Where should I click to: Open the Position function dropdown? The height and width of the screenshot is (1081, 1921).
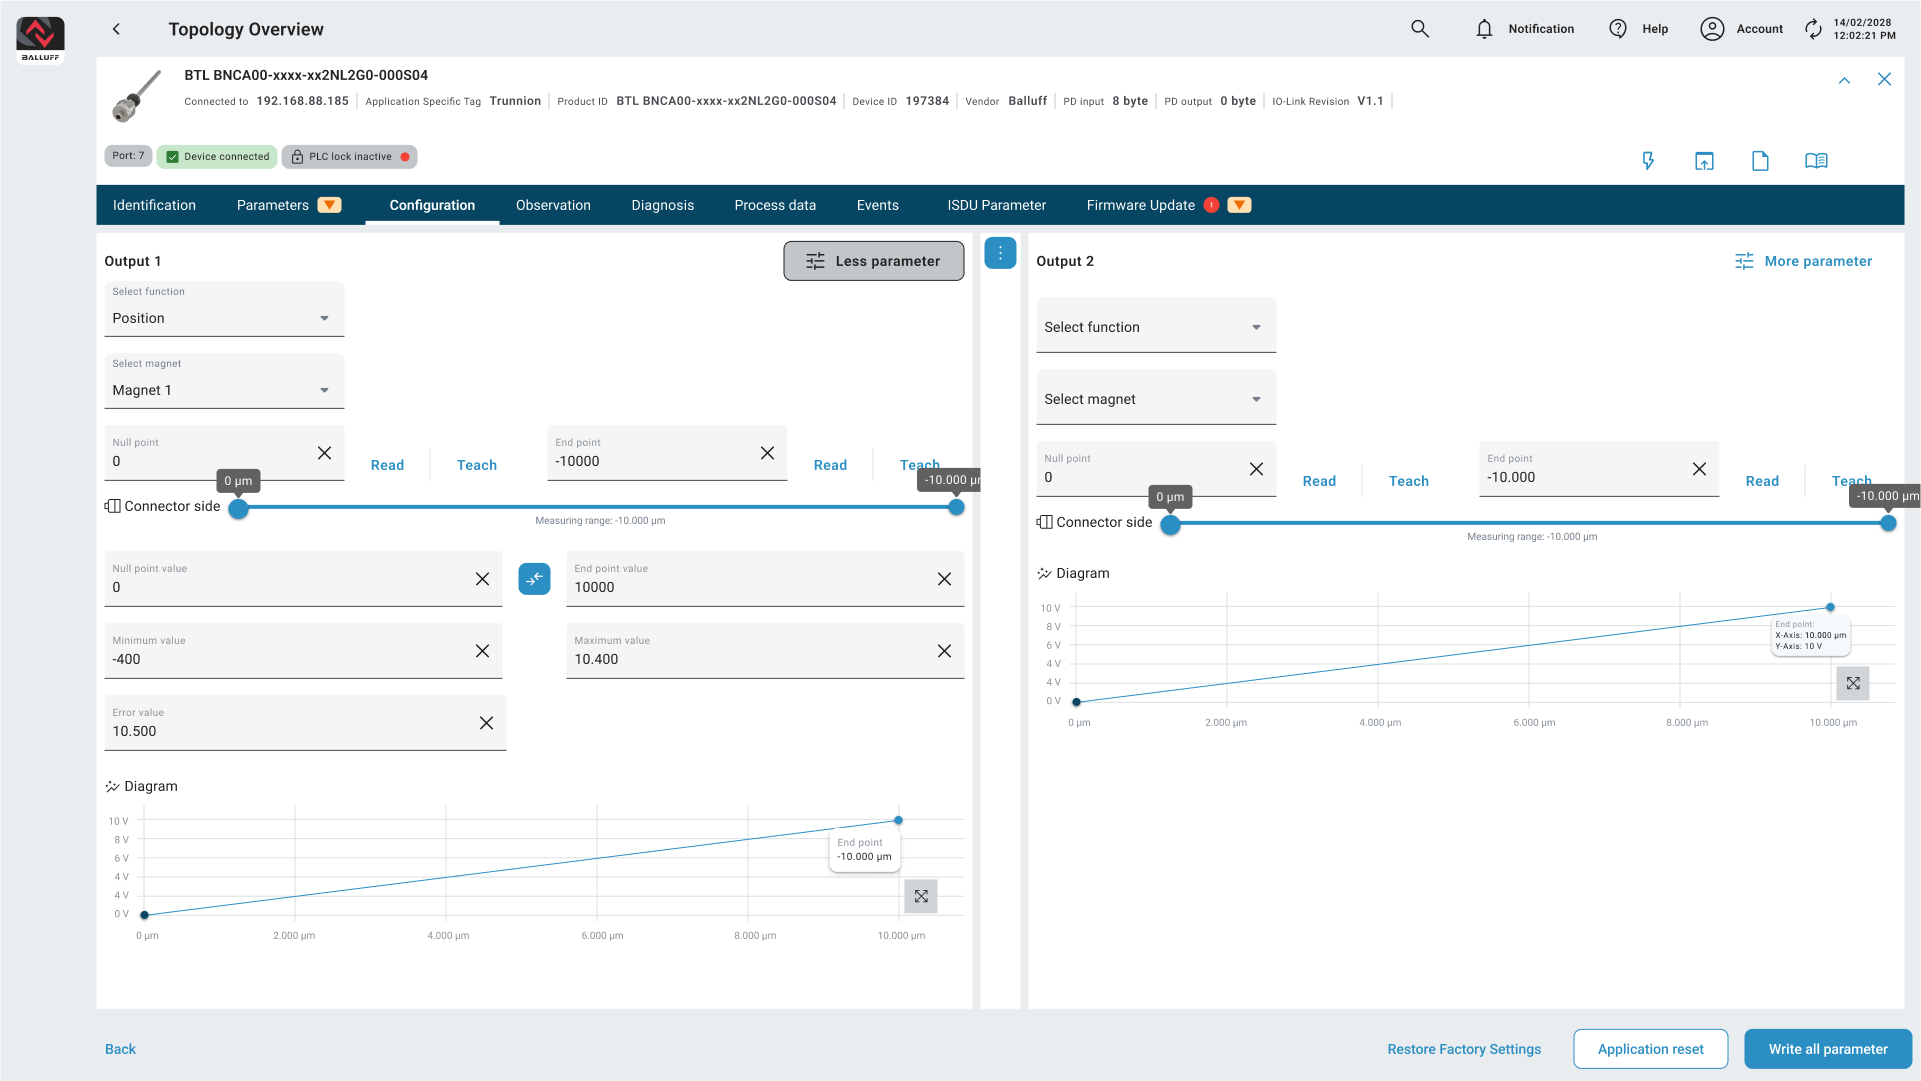[x=224, y=318]
